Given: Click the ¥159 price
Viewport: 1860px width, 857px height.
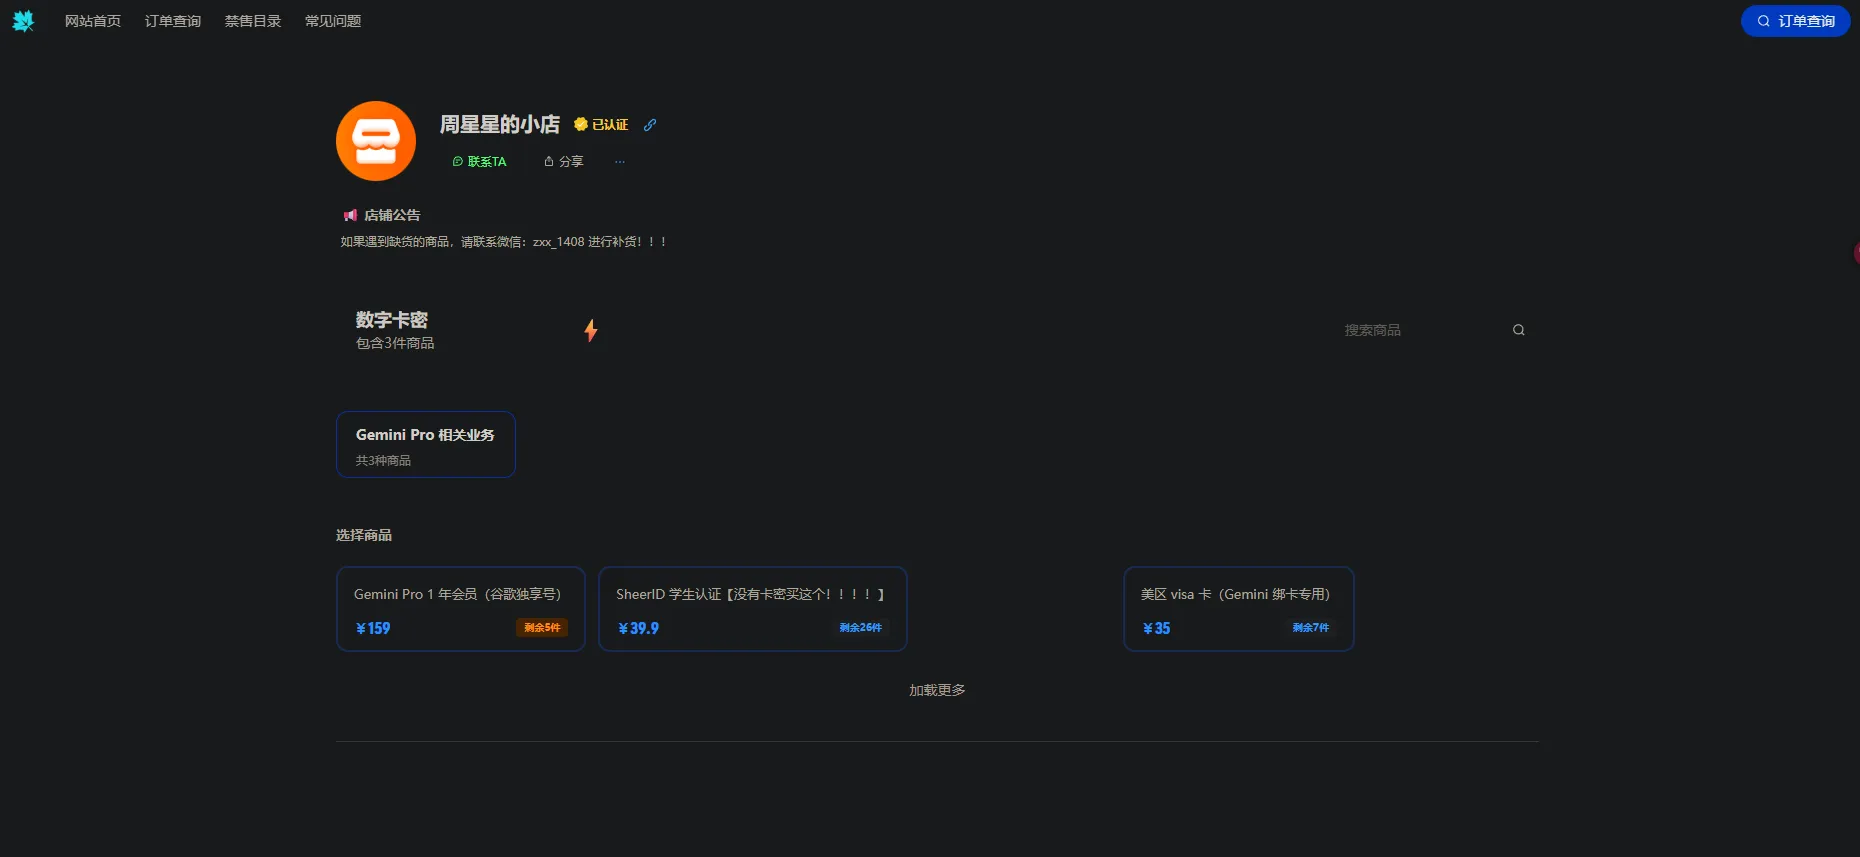Looking at the screenshot, I should (373, 628).
